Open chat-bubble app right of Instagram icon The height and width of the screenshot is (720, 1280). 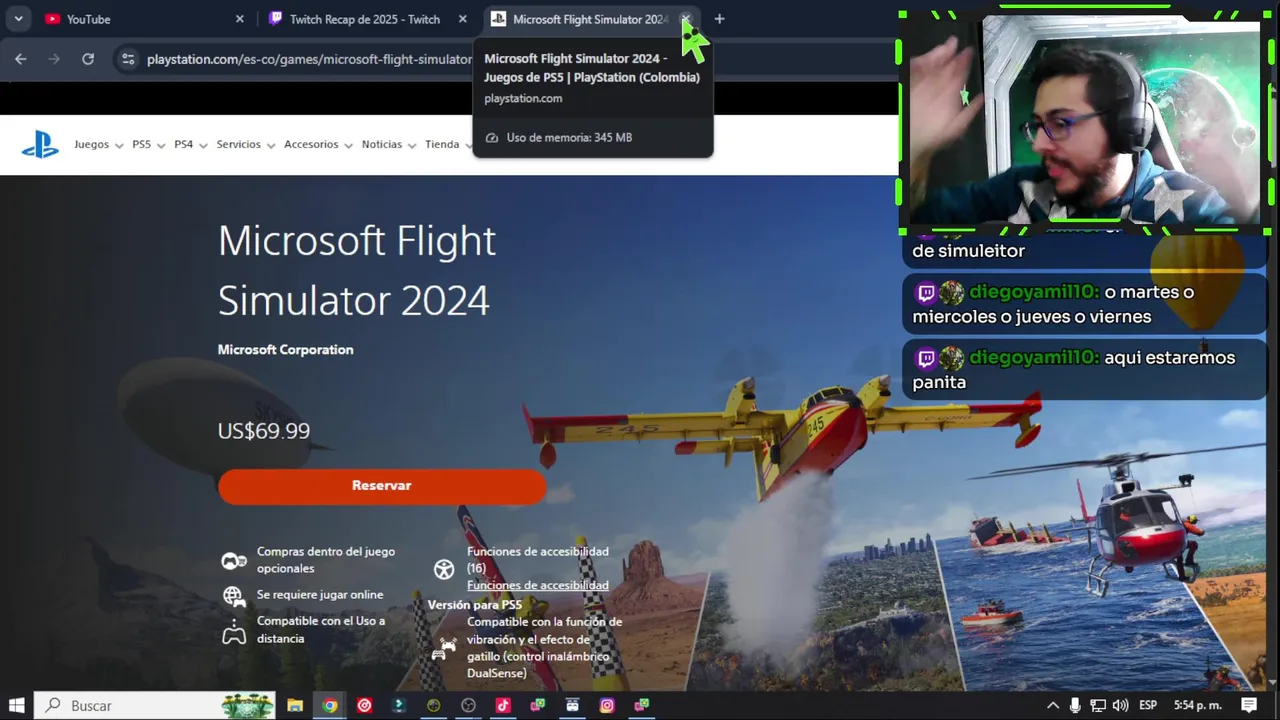642,705
